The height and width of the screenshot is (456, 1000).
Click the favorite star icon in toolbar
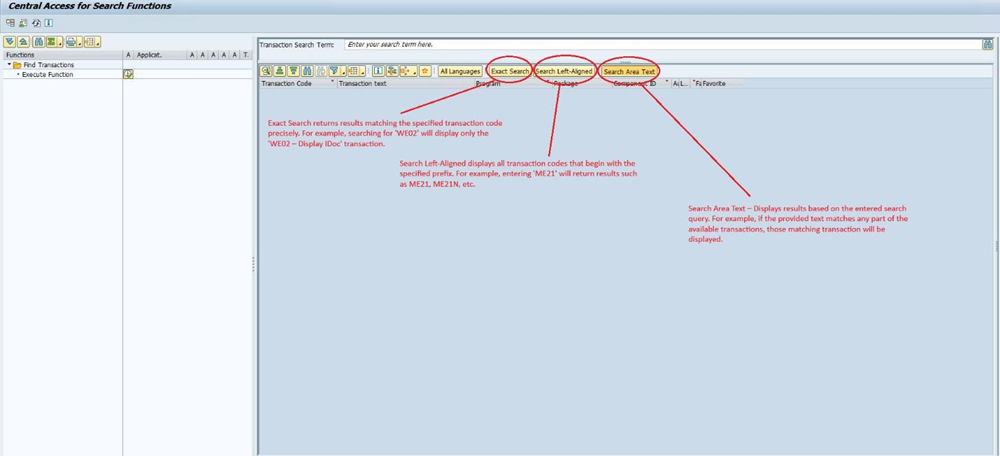[426, 71]
